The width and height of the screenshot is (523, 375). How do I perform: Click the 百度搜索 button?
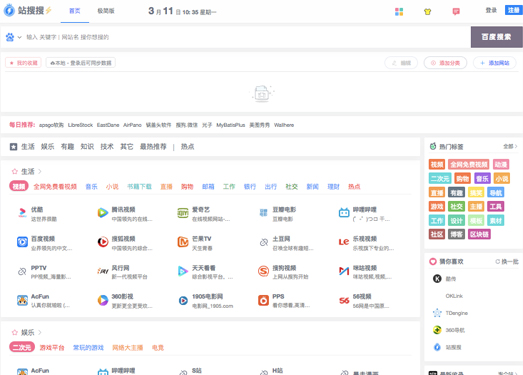pos(496,37)
